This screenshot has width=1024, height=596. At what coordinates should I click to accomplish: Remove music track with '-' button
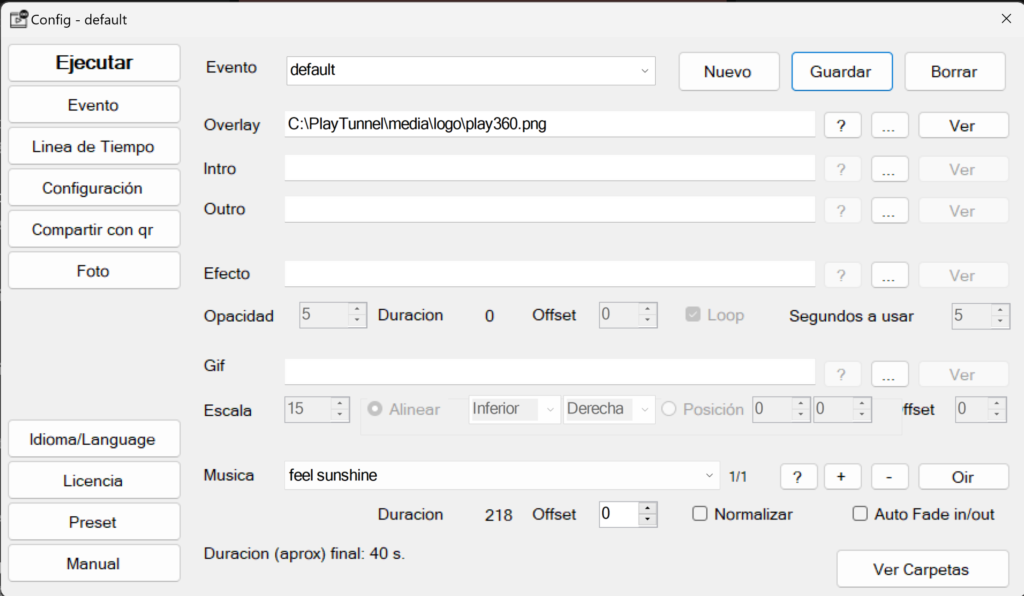pos(889,477)
